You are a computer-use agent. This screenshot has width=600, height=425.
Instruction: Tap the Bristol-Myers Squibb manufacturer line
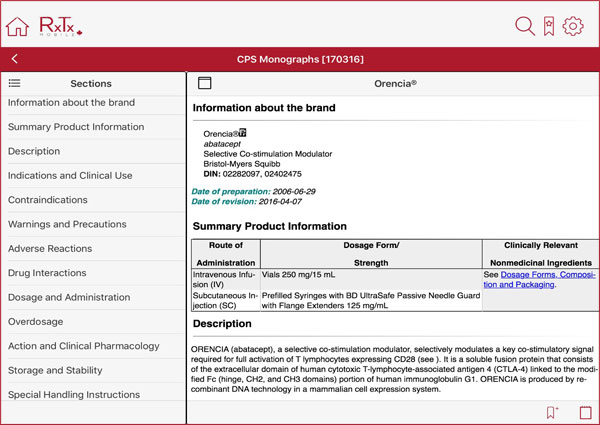[241, 164]
